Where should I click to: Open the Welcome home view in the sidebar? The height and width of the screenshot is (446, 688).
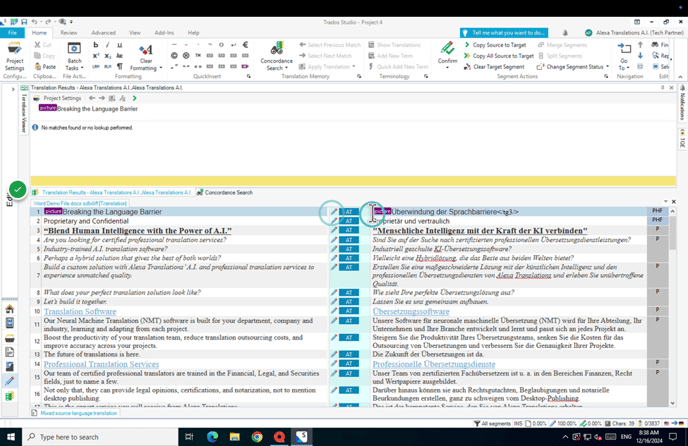pyautogui.click(x=10, y=309)
